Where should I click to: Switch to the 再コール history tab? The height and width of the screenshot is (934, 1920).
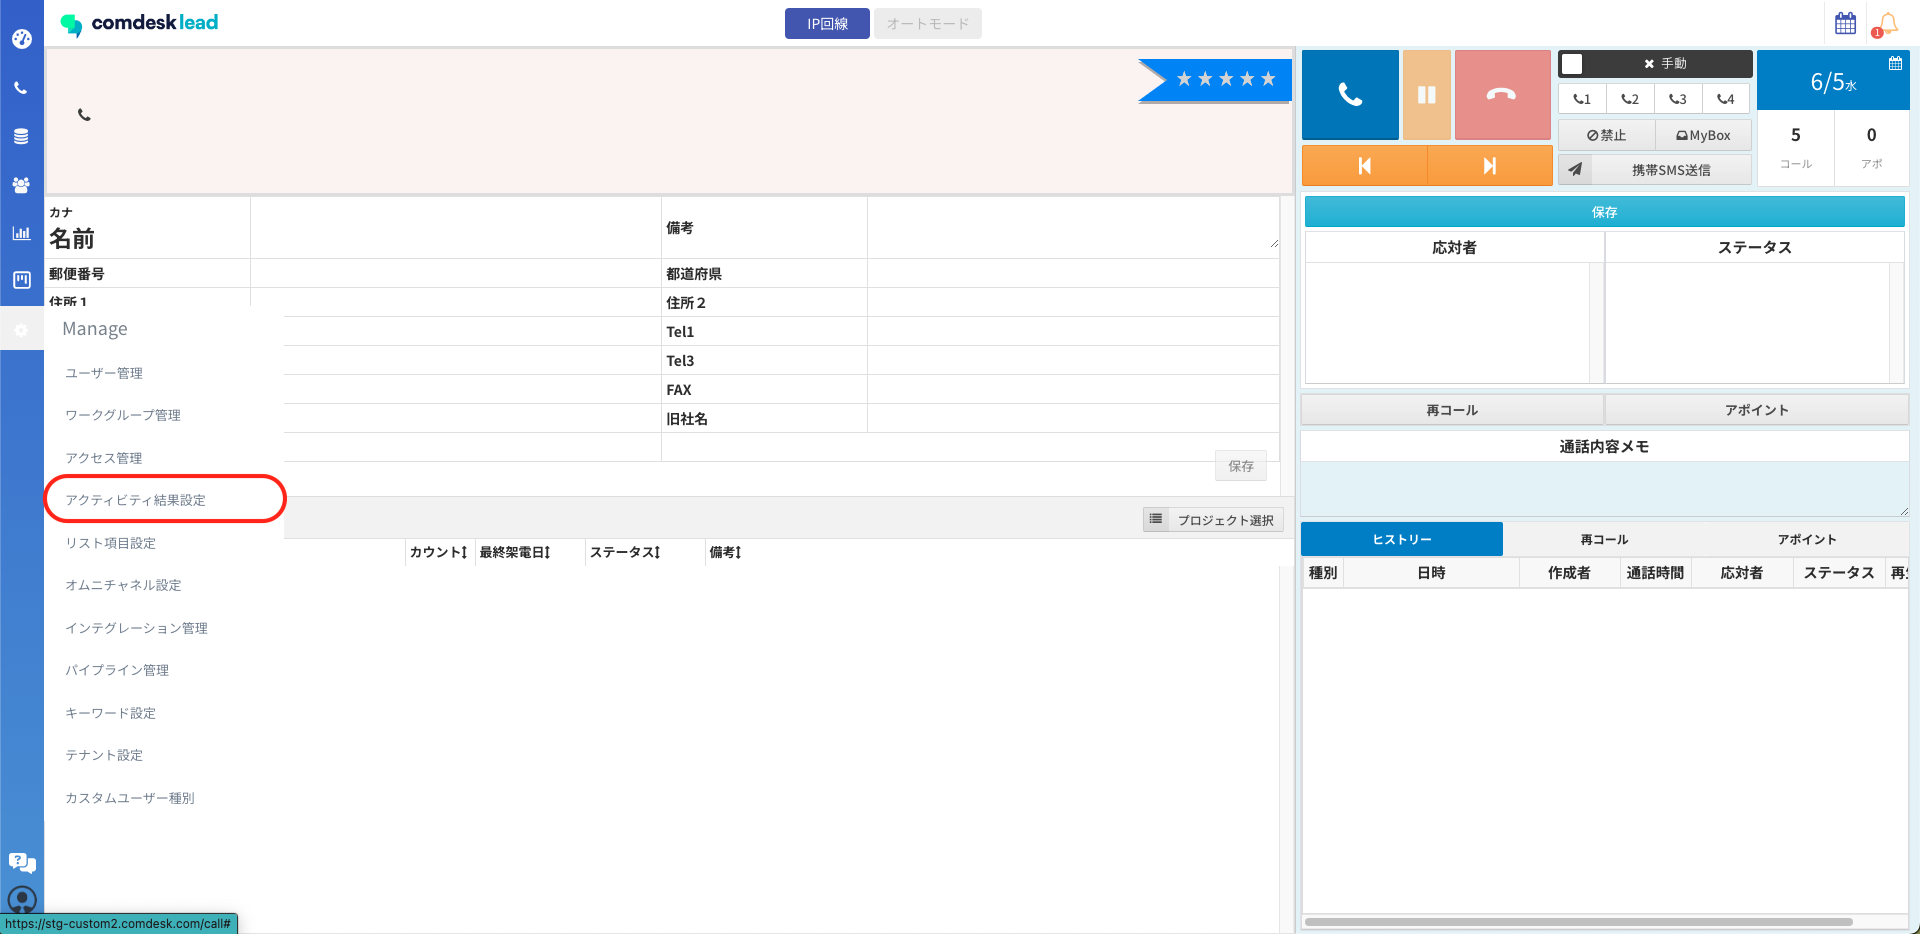tap(1604, 539)
